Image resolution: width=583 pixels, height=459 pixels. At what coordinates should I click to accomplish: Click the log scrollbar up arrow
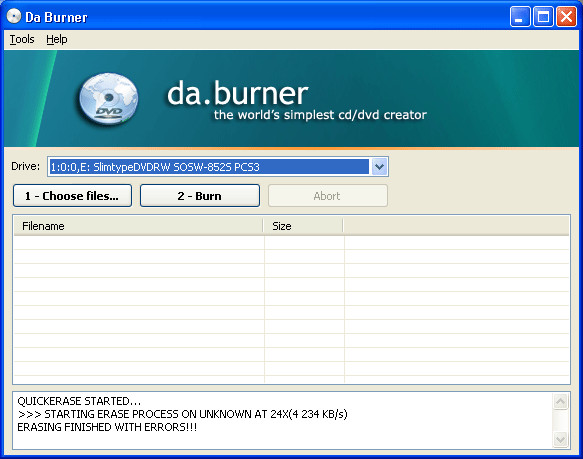(x=560, y=402)
